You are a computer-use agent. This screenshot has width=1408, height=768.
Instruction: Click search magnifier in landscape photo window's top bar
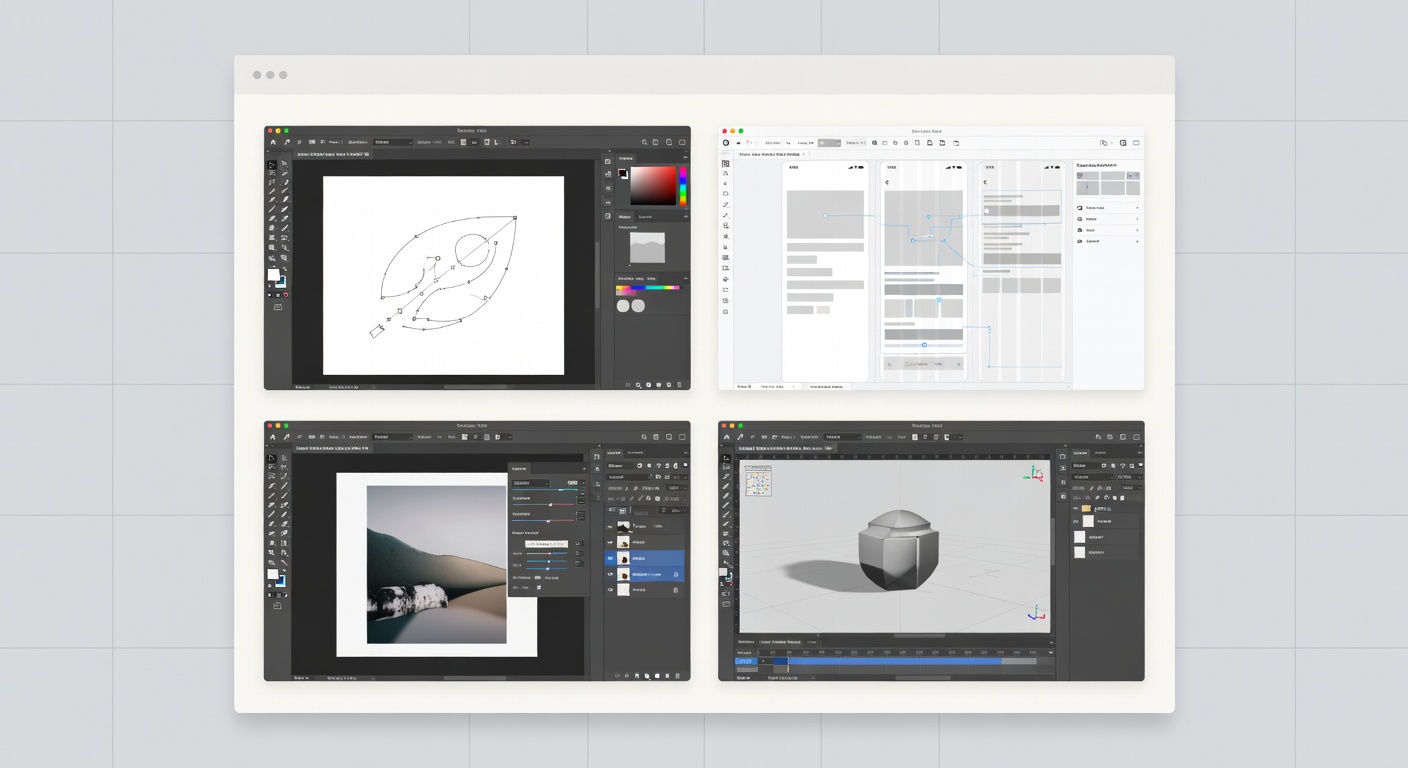pyautogui.click(x=644, y=437)
